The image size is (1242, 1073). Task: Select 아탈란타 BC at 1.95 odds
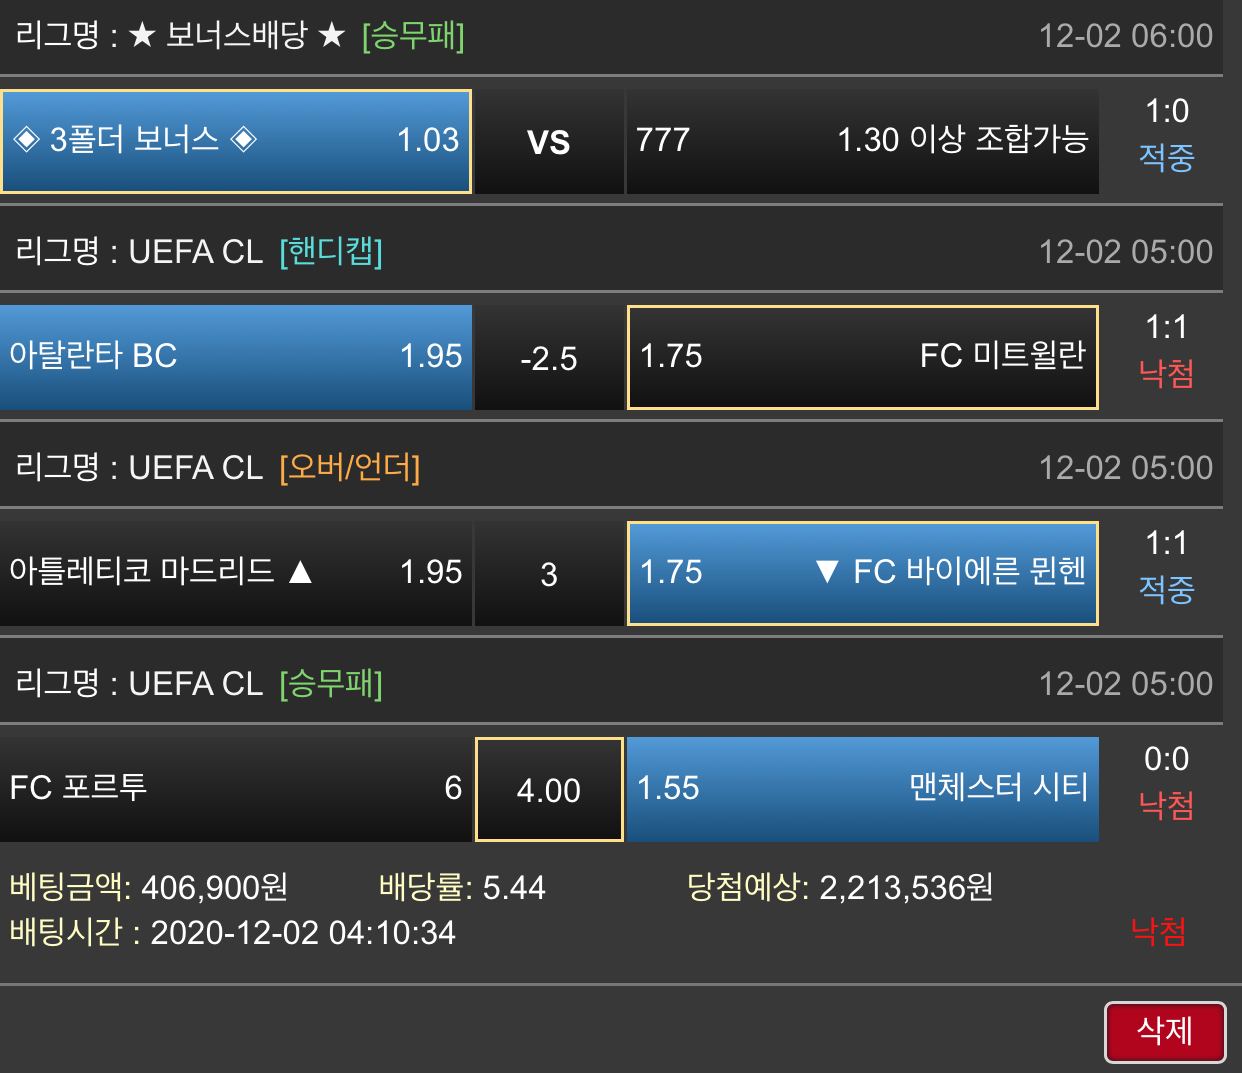(236, 357)
